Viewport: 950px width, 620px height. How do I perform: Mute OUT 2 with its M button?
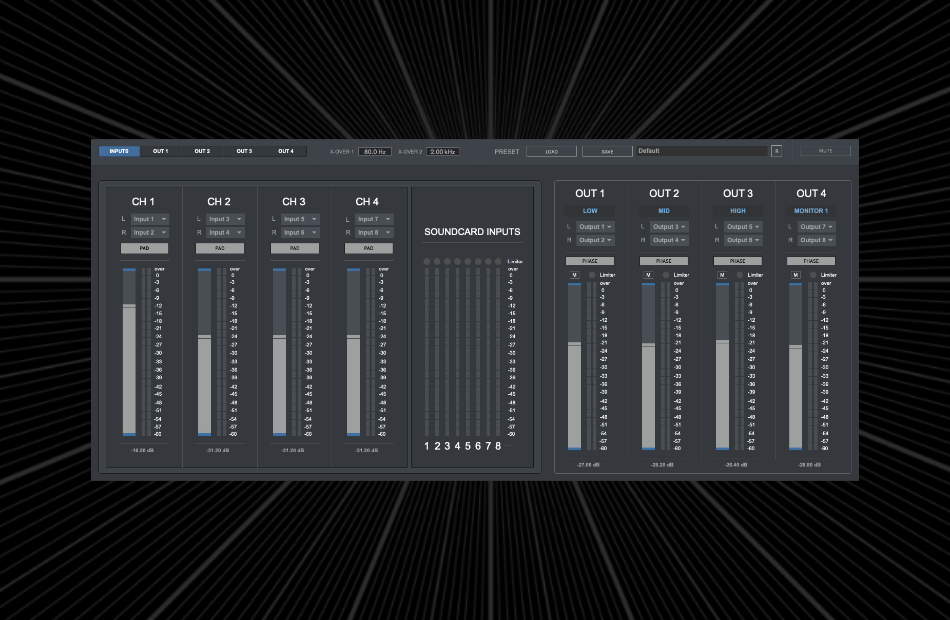[x=648, y=275]
